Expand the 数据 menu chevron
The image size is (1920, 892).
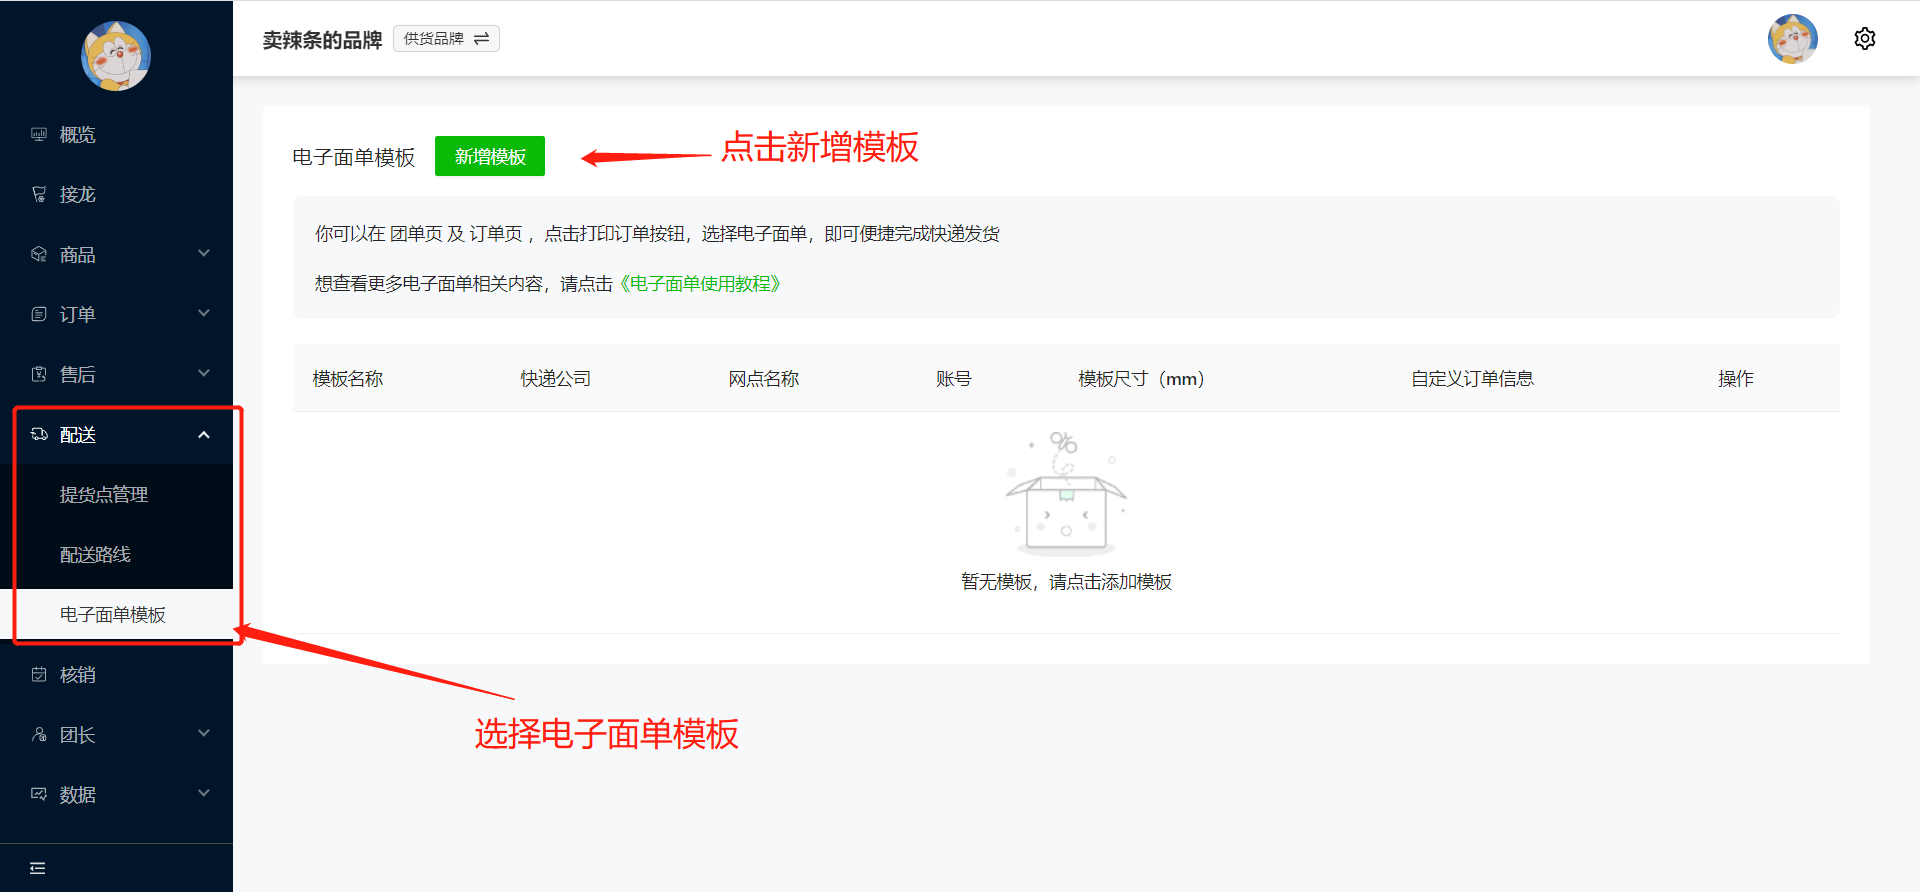[x=204, y=794]
